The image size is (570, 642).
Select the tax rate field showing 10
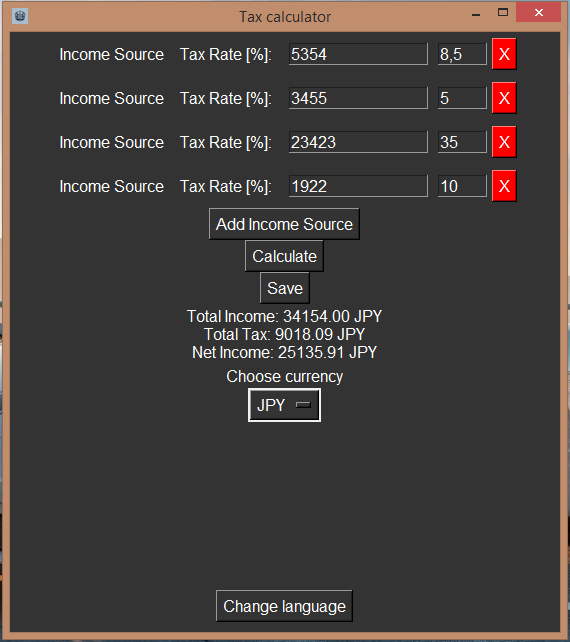pos(462,186)
